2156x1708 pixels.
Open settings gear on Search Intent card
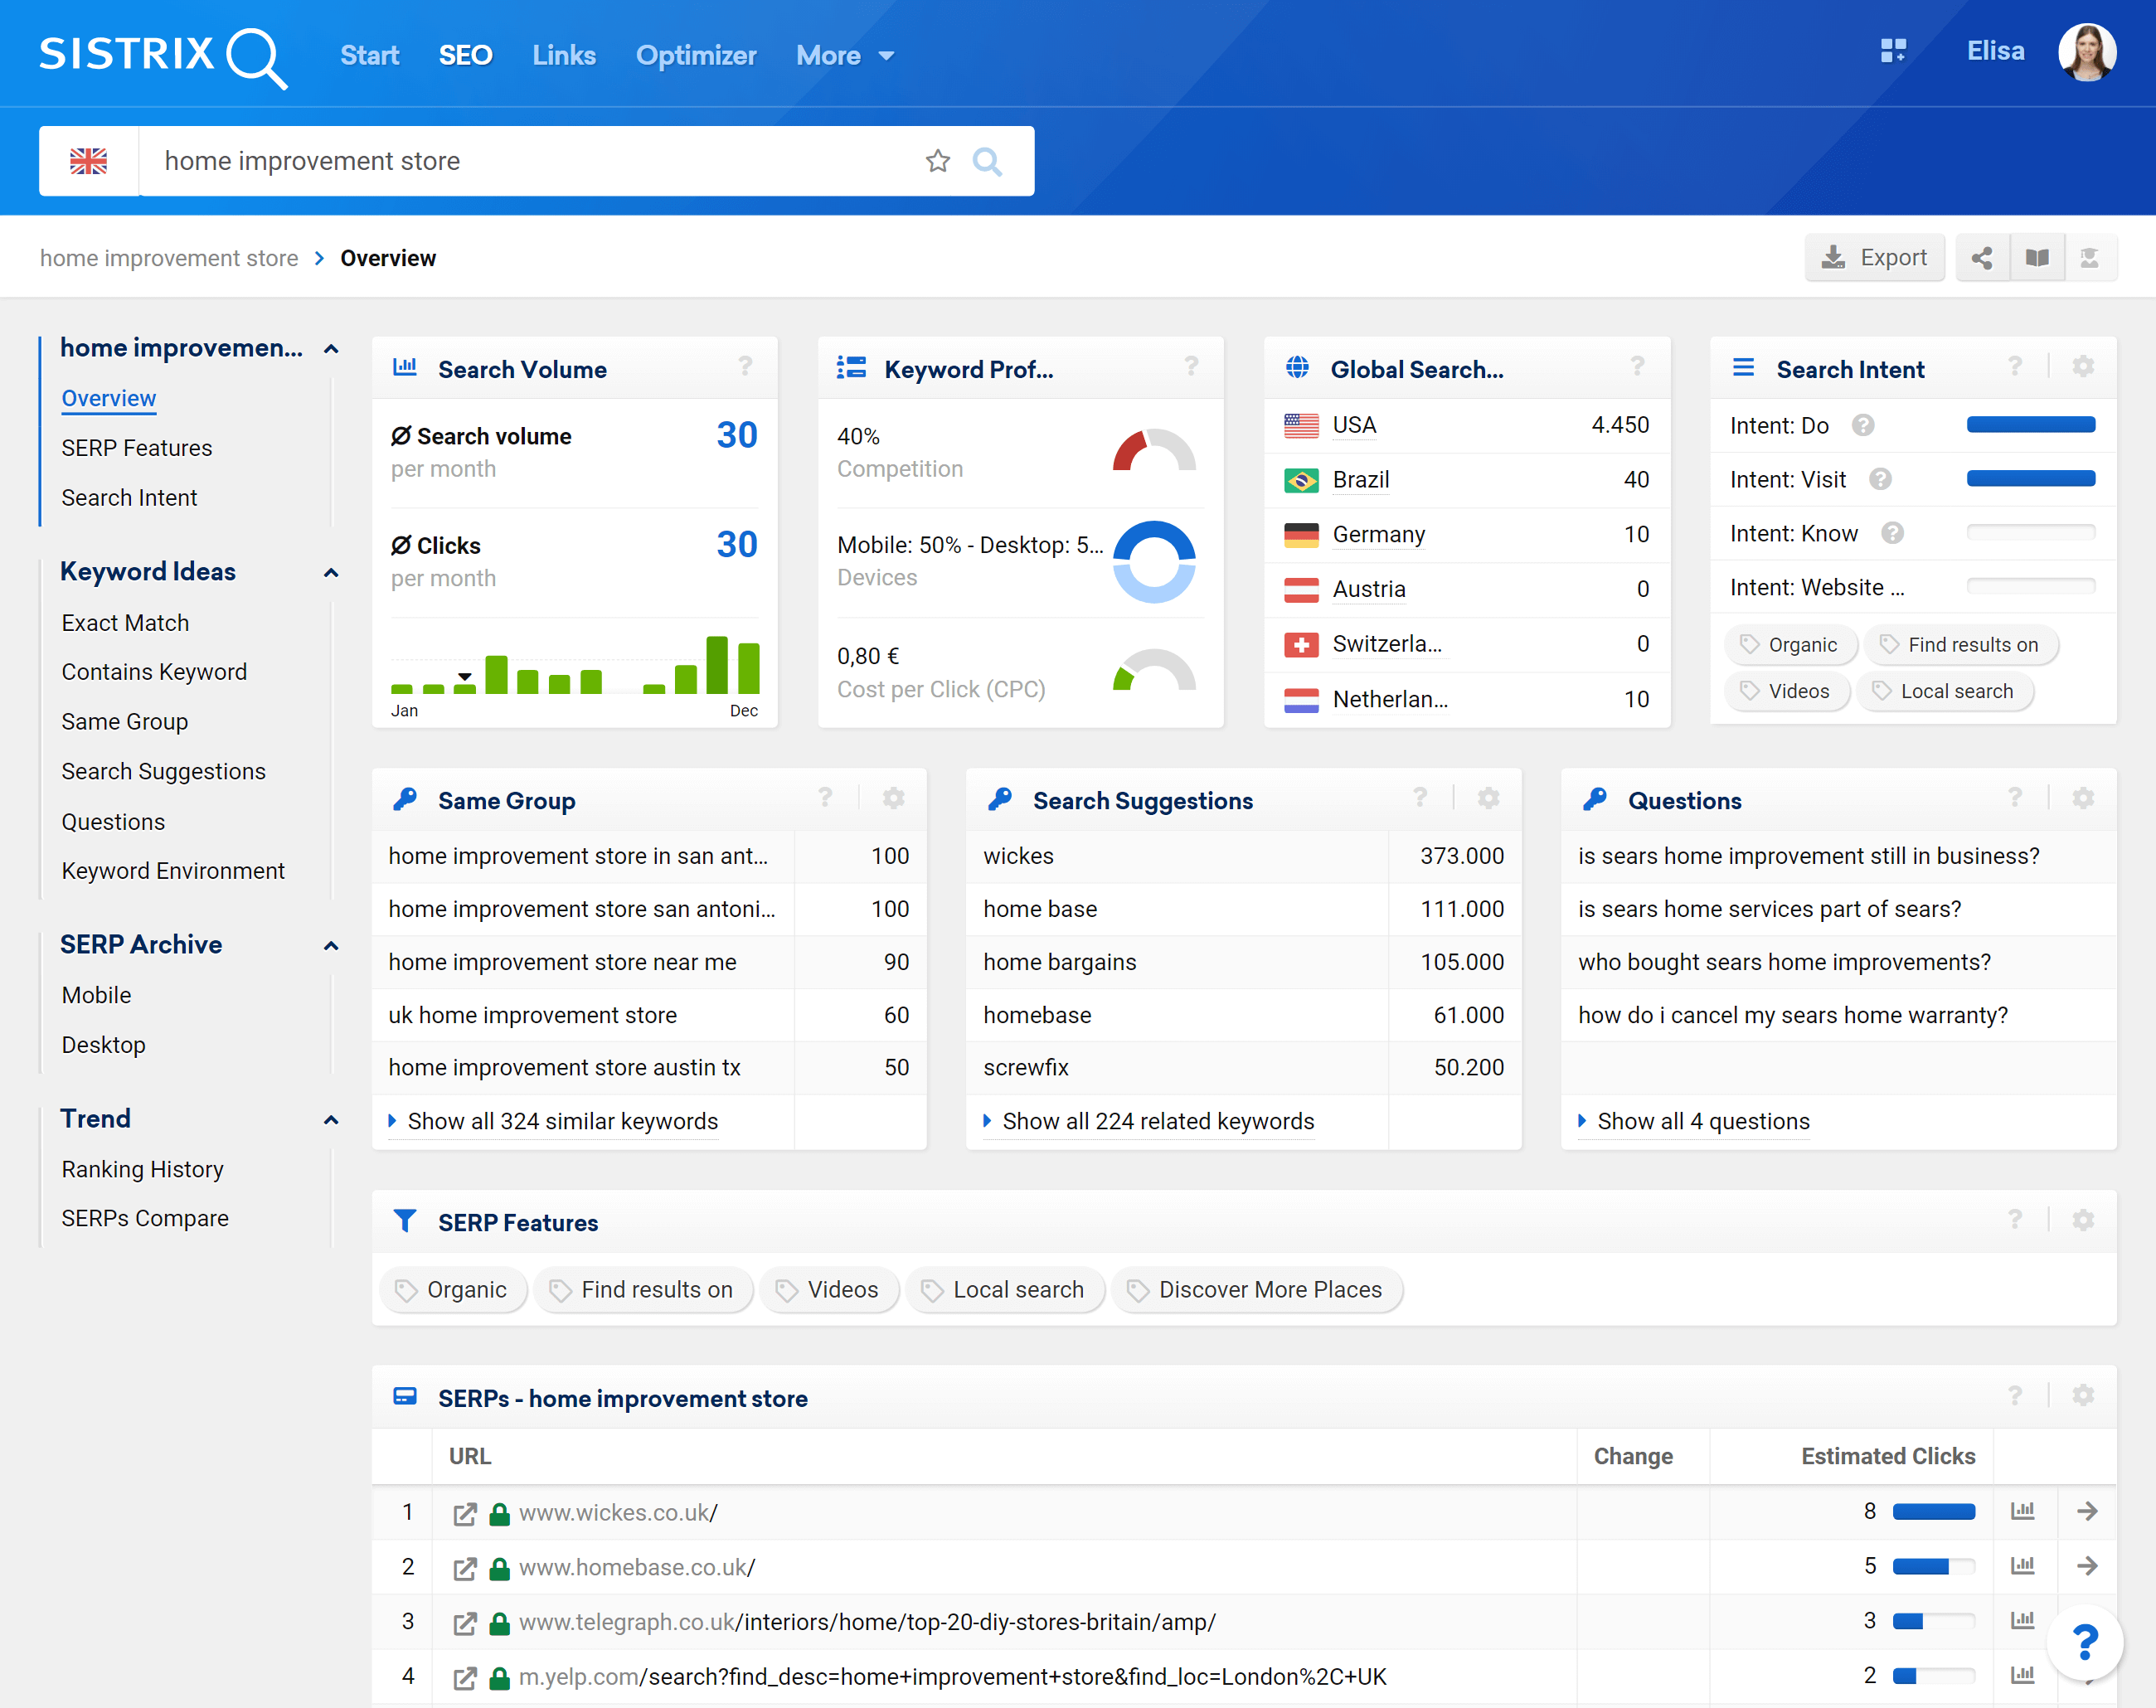point(2083,366)
